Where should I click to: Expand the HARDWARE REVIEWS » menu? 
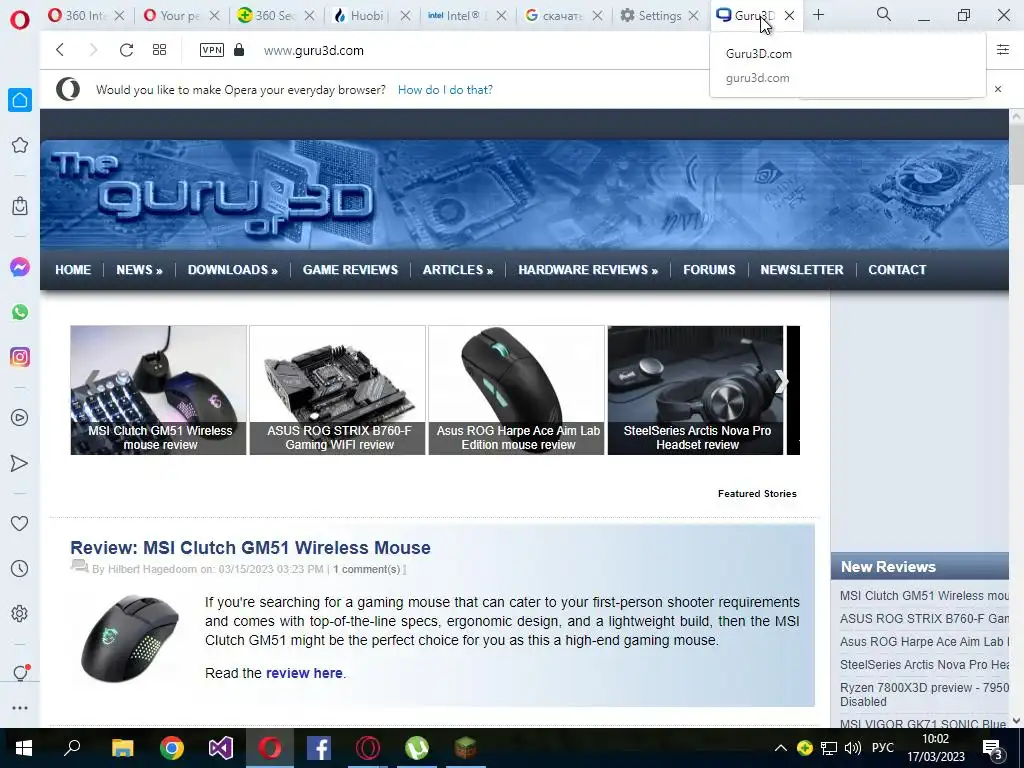coord(588,270)
